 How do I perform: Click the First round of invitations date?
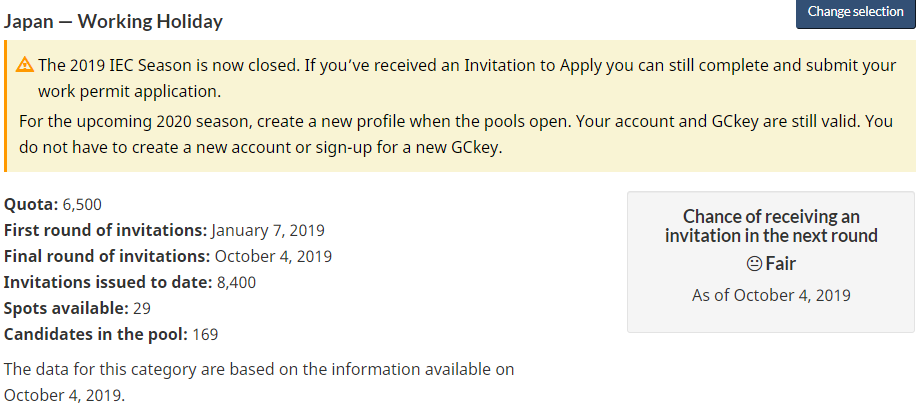click(x=268, y=230)
